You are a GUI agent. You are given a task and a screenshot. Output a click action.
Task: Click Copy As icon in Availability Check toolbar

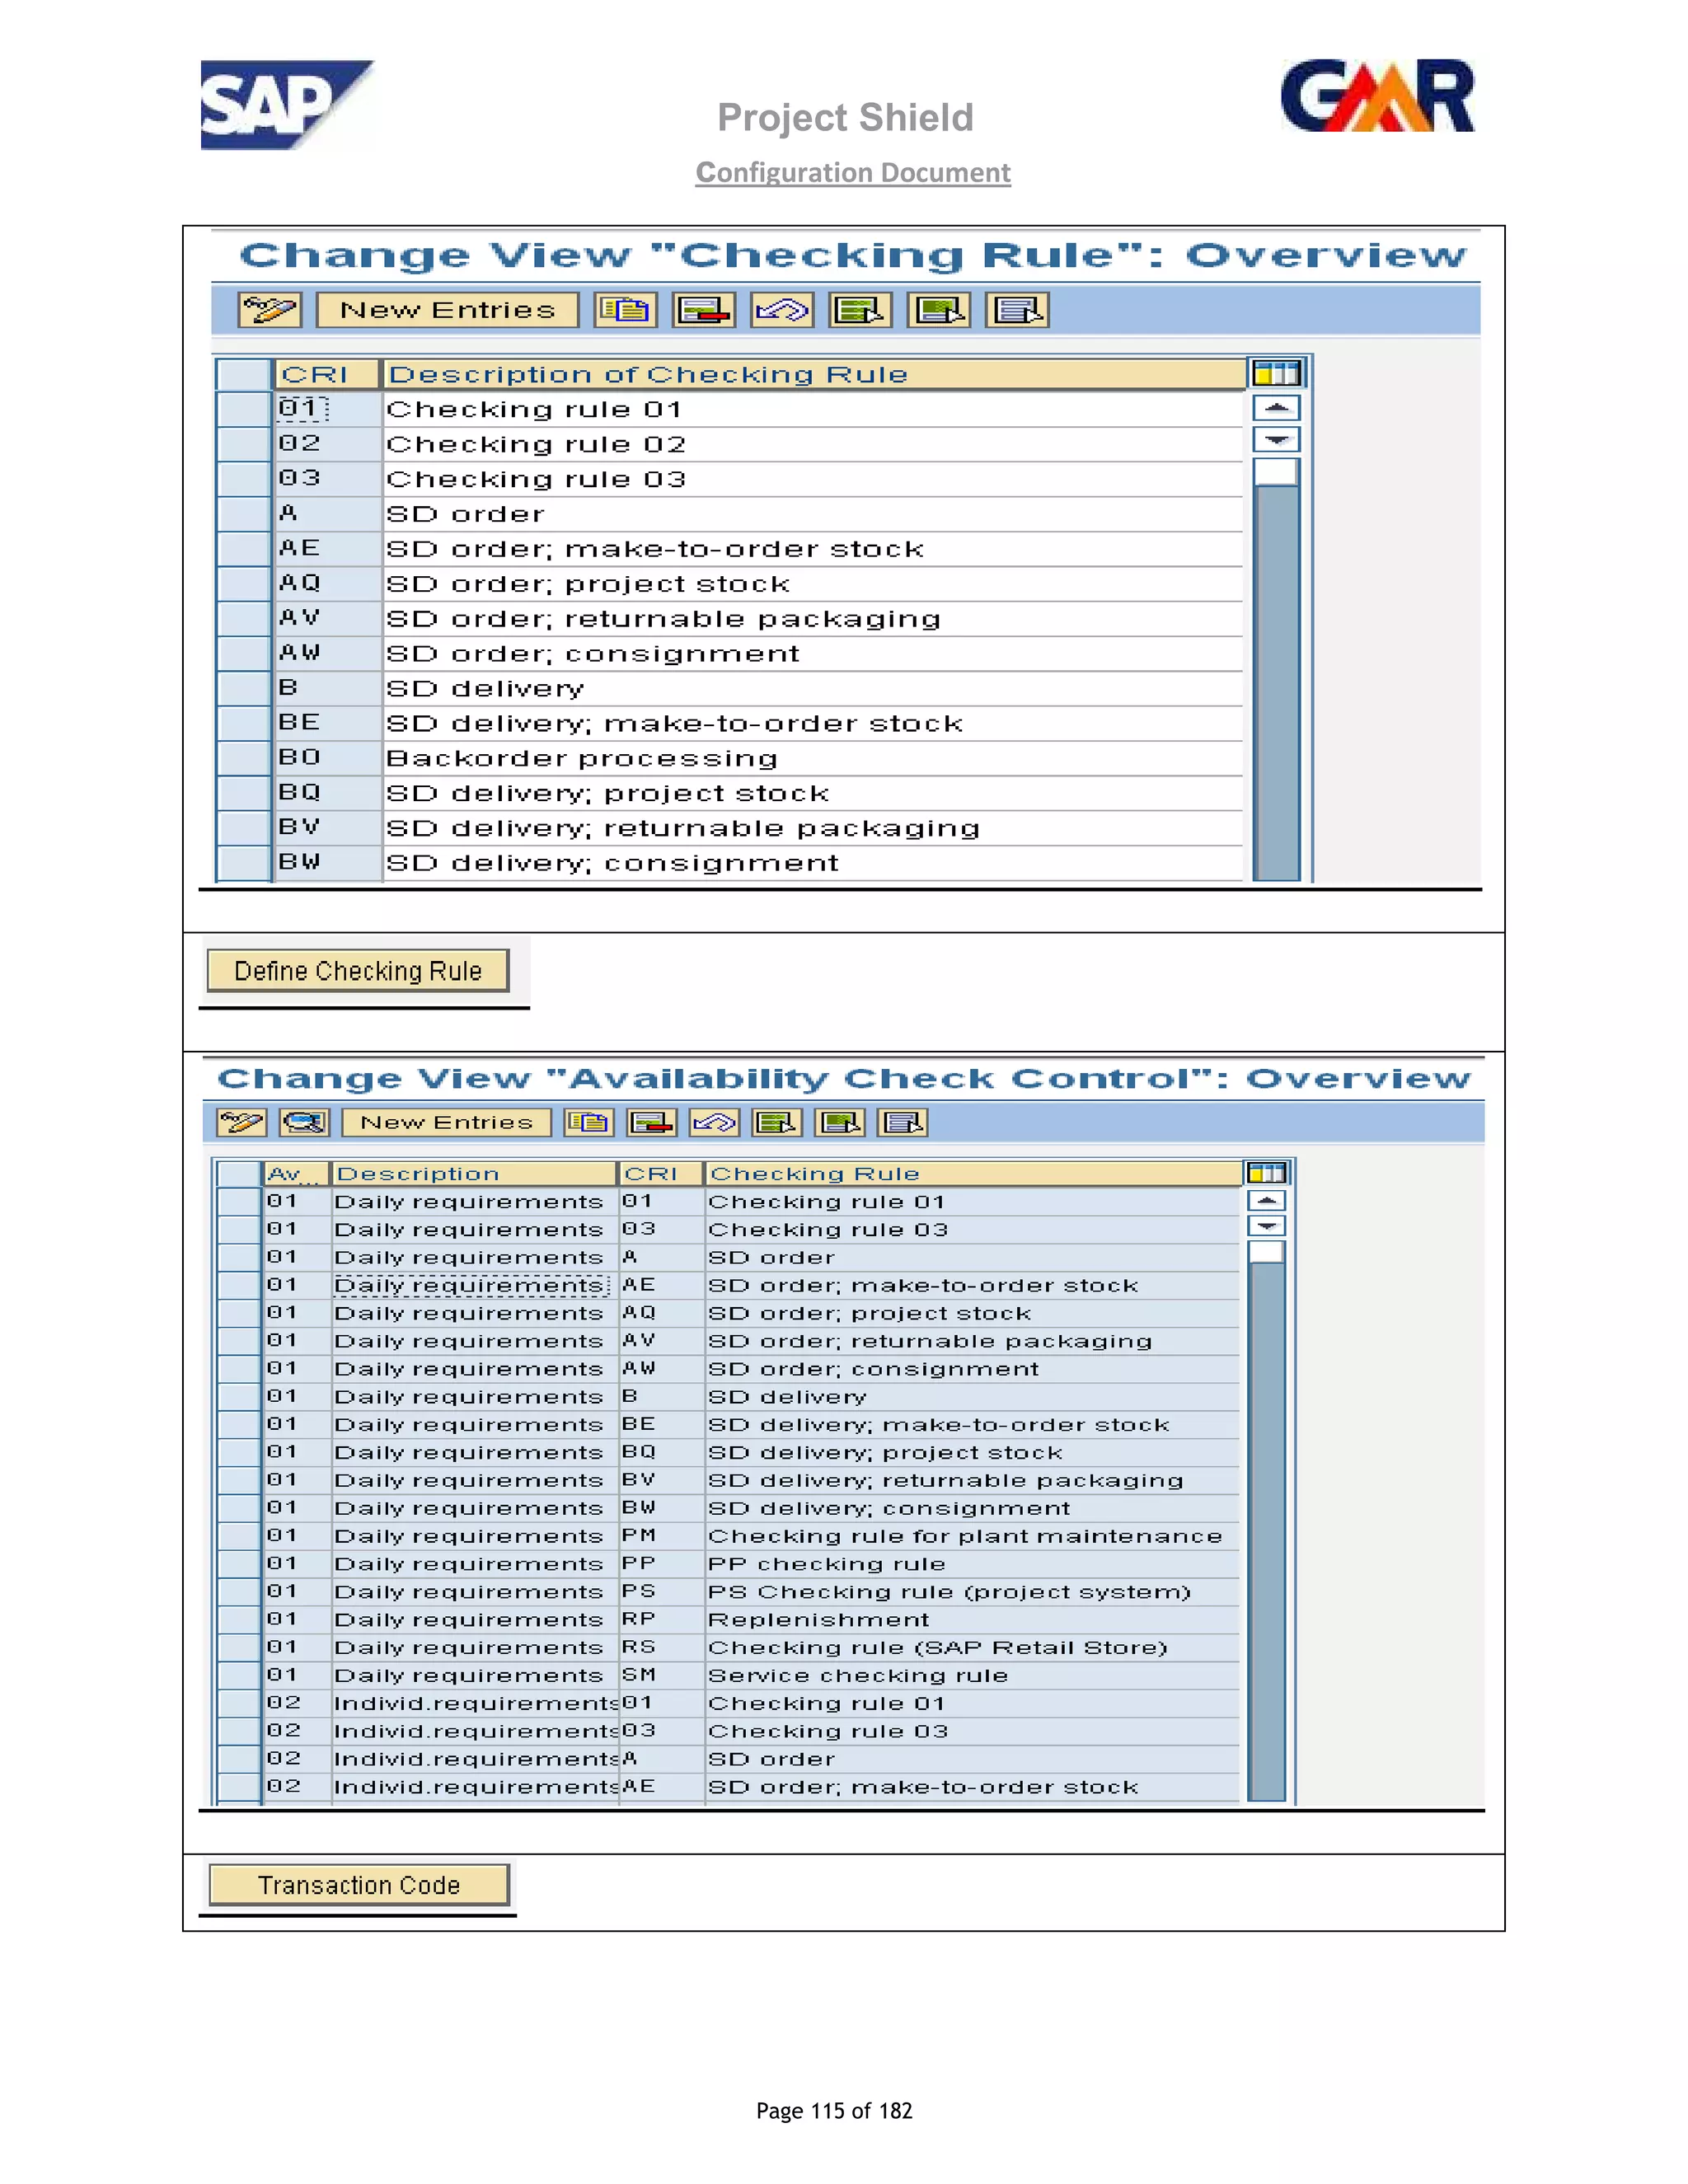[x=588, y=1122]
